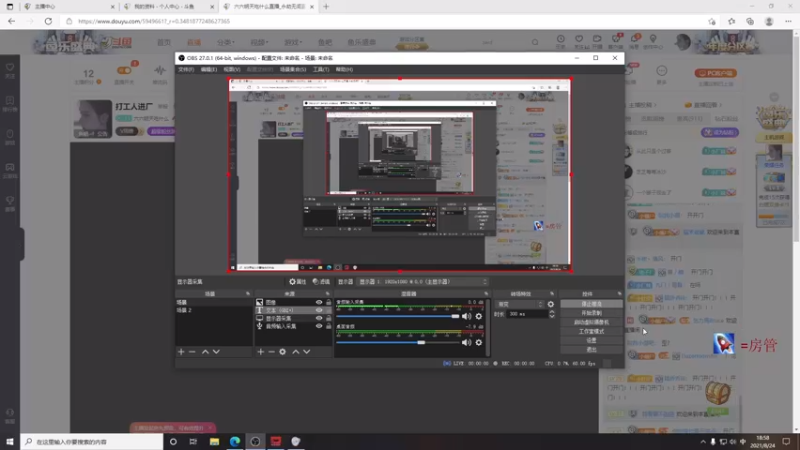Click browser back arrow
Screen dimensions: 800x450
click(x=11, y=21)
